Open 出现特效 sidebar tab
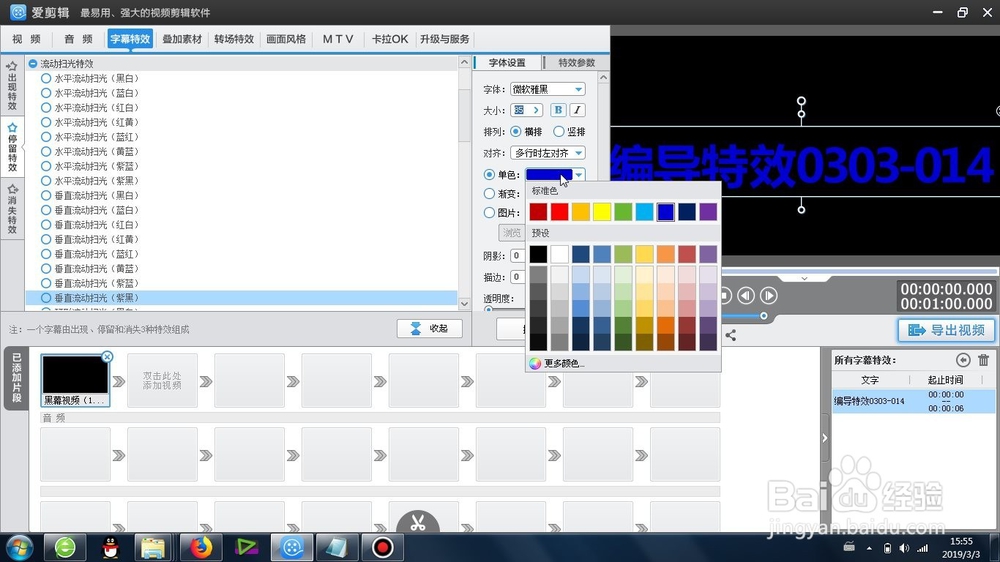The image size is (1000, 562). coord(12,86)
